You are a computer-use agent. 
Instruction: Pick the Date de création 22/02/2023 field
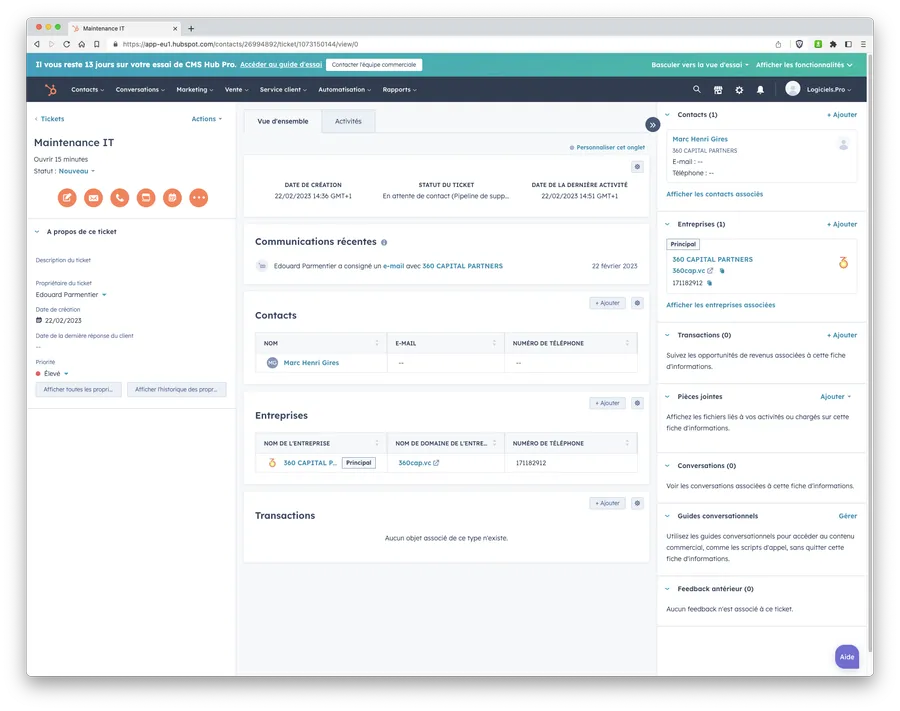[x=59, y=321]
